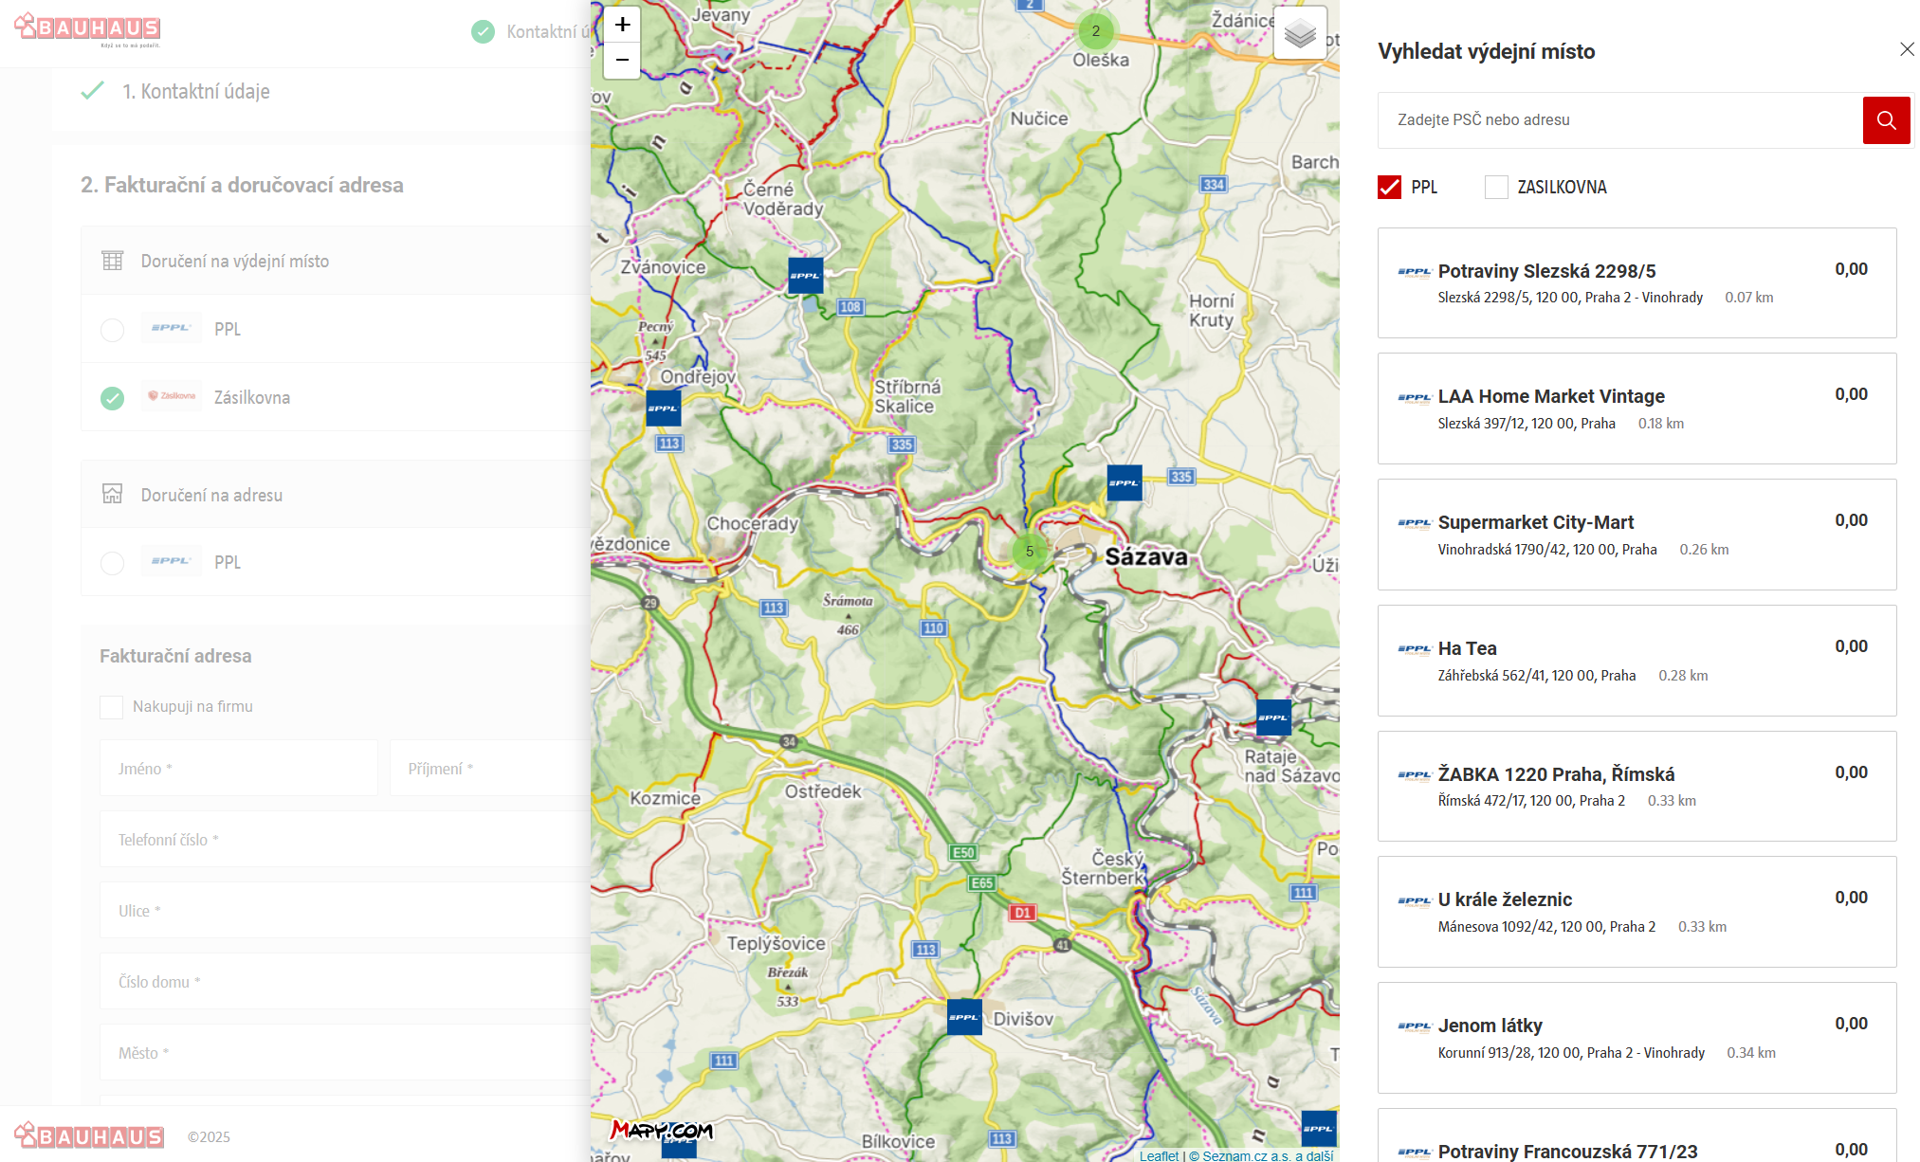Uncheck the PPL filter checkbox

(x=1389, y=187)
